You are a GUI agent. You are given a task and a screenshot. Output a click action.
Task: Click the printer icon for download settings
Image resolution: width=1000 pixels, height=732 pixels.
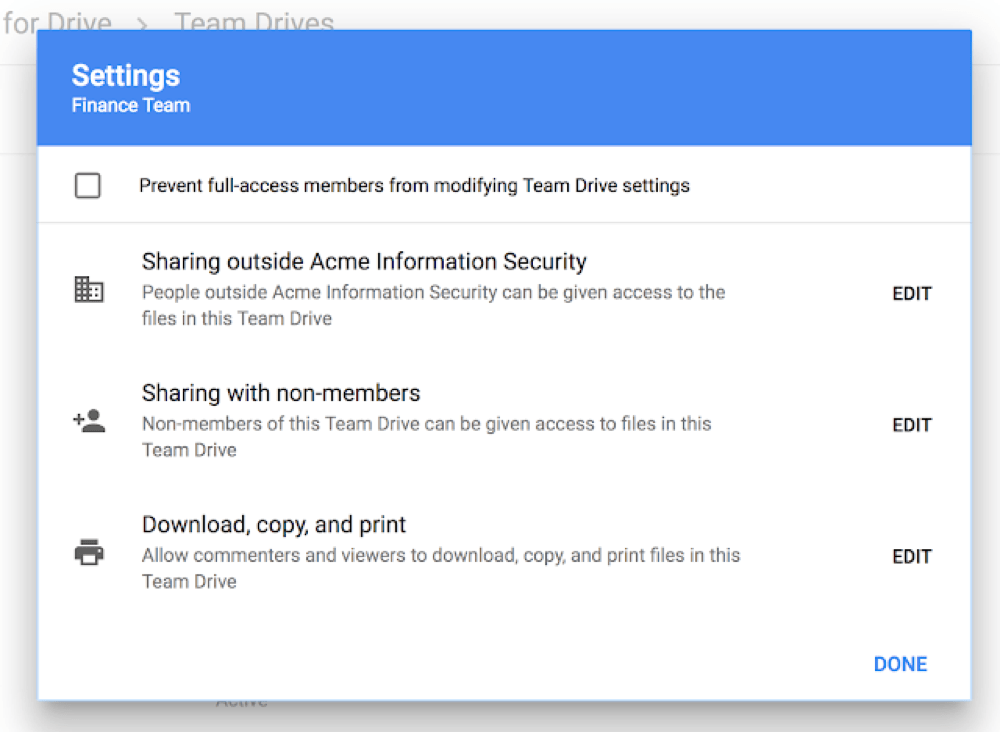89,551
